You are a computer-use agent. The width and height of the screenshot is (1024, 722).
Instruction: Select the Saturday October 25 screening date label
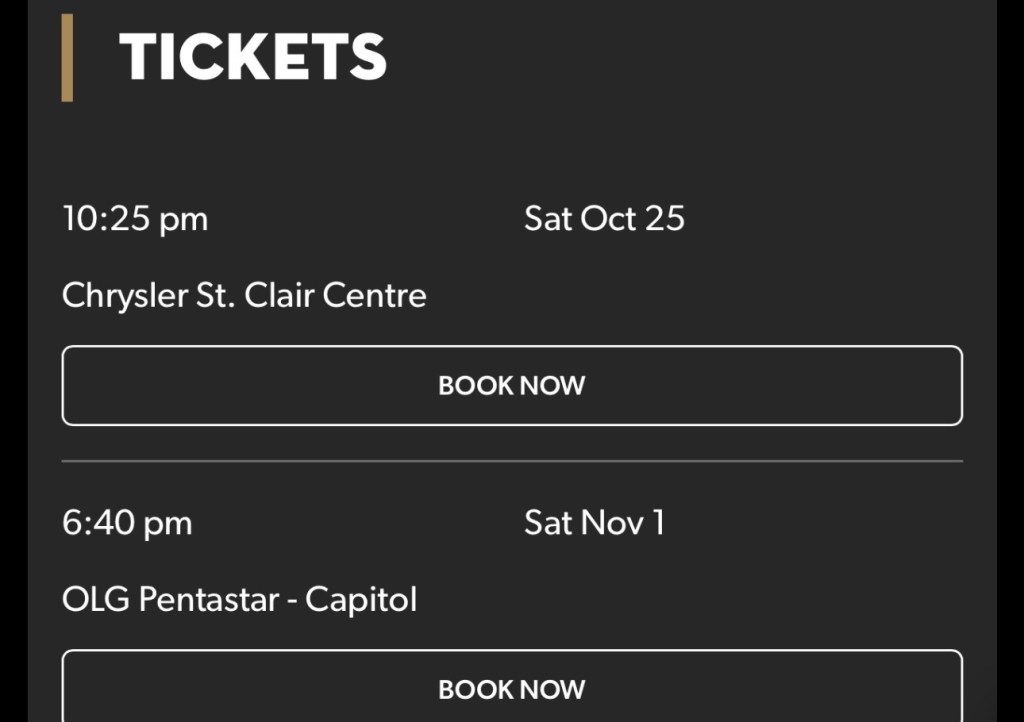604,219
